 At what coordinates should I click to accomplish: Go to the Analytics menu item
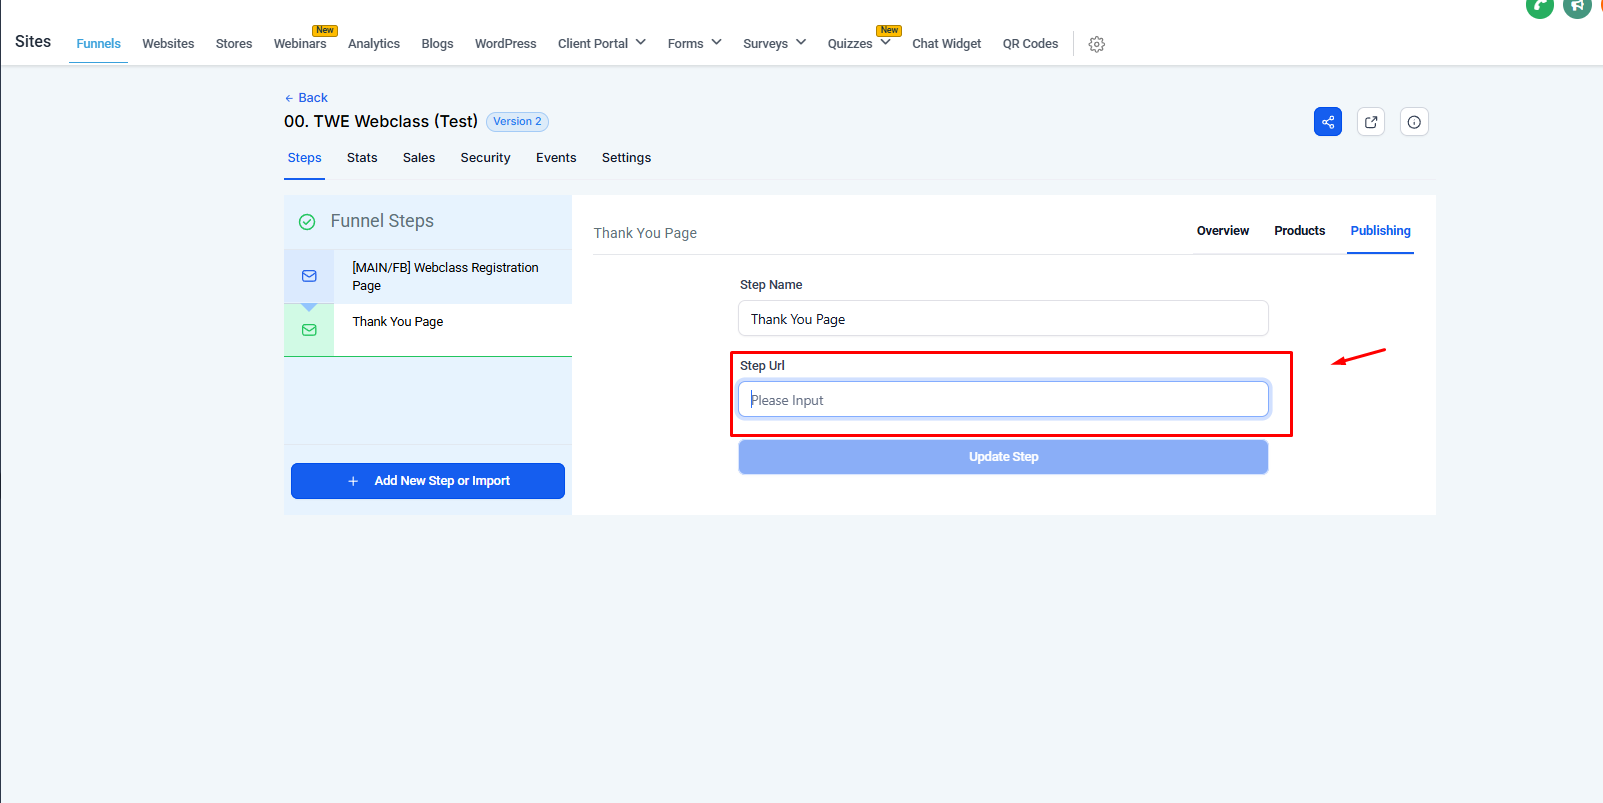pyautogui.click(x=374, y=44)
